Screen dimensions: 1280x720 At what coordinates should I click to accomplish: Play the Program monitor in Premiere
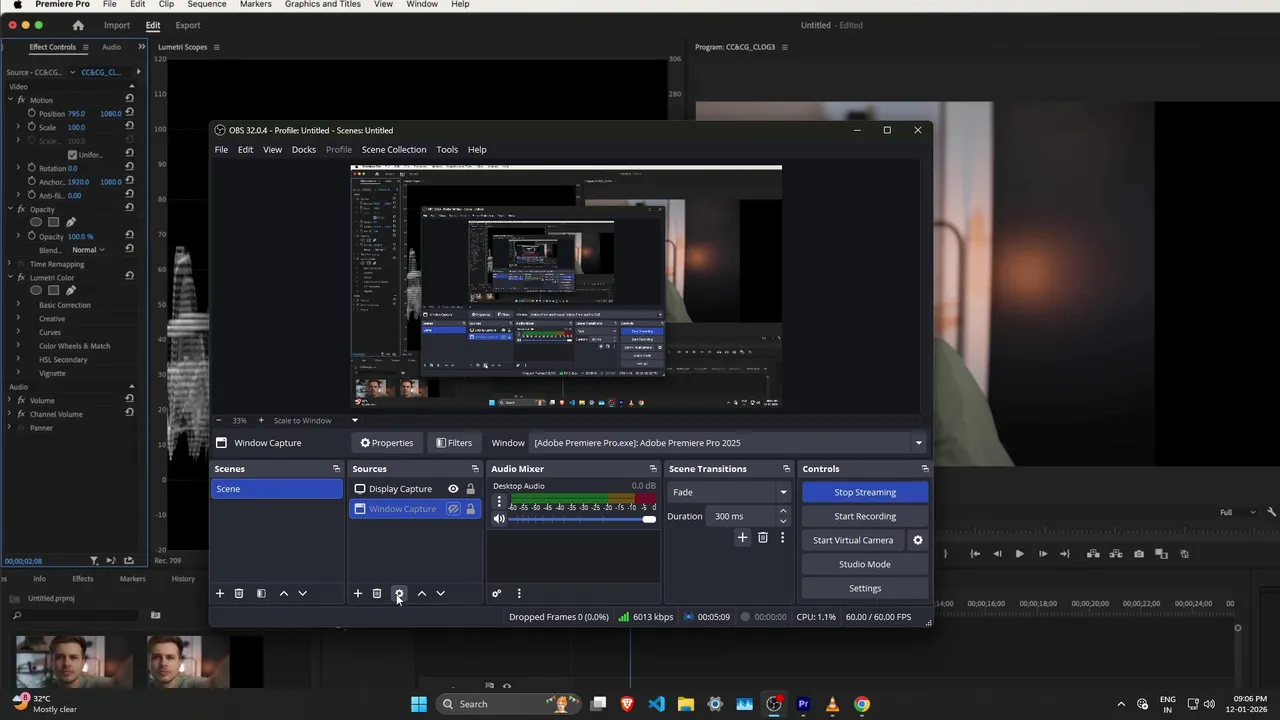coord(1020,553)
